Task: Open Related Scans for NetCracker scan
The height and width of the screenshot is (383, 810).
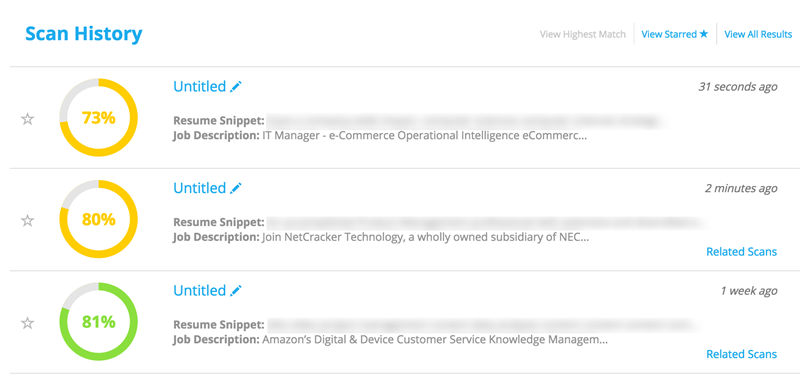Action: tap(741, 252)
